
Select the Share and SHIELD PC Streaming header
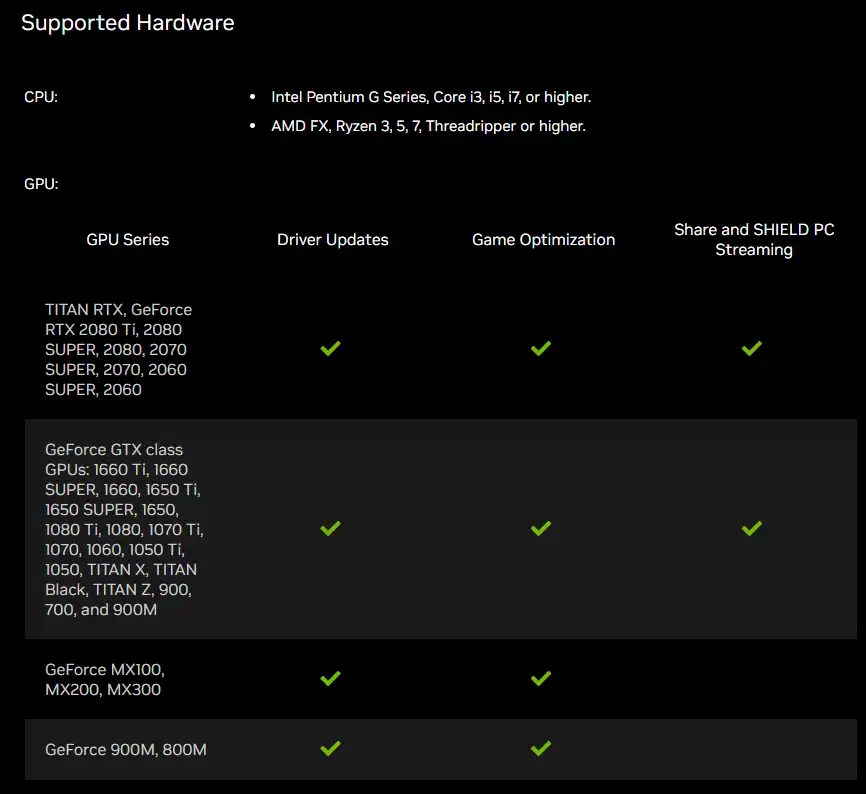click(753, 239)
